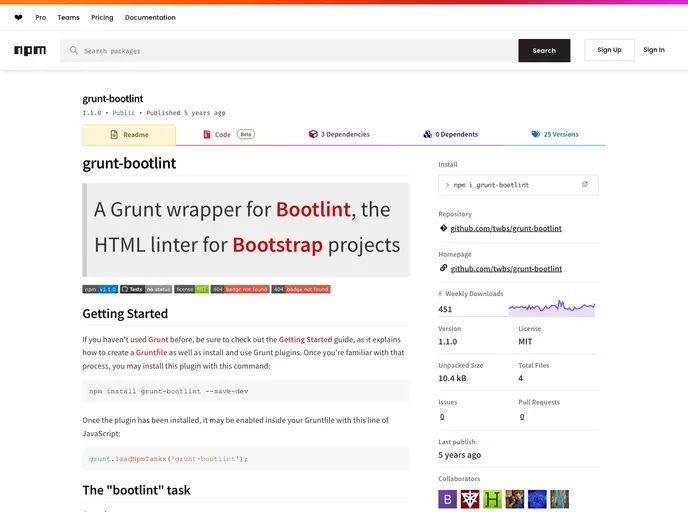Click the Unpacked Size value 10.4 kB
Screen dimensions: 688x512
coord(452,378)
